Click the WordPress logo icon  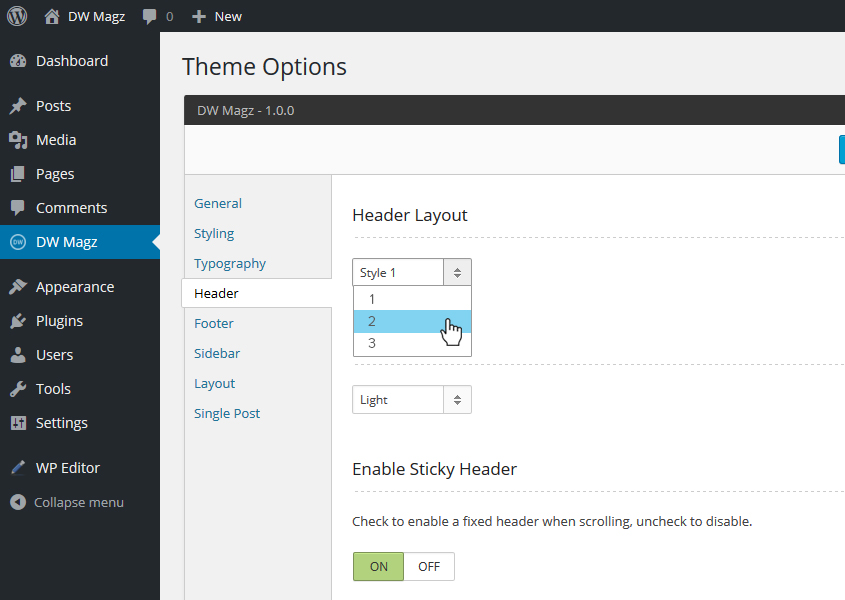[17, 16]
